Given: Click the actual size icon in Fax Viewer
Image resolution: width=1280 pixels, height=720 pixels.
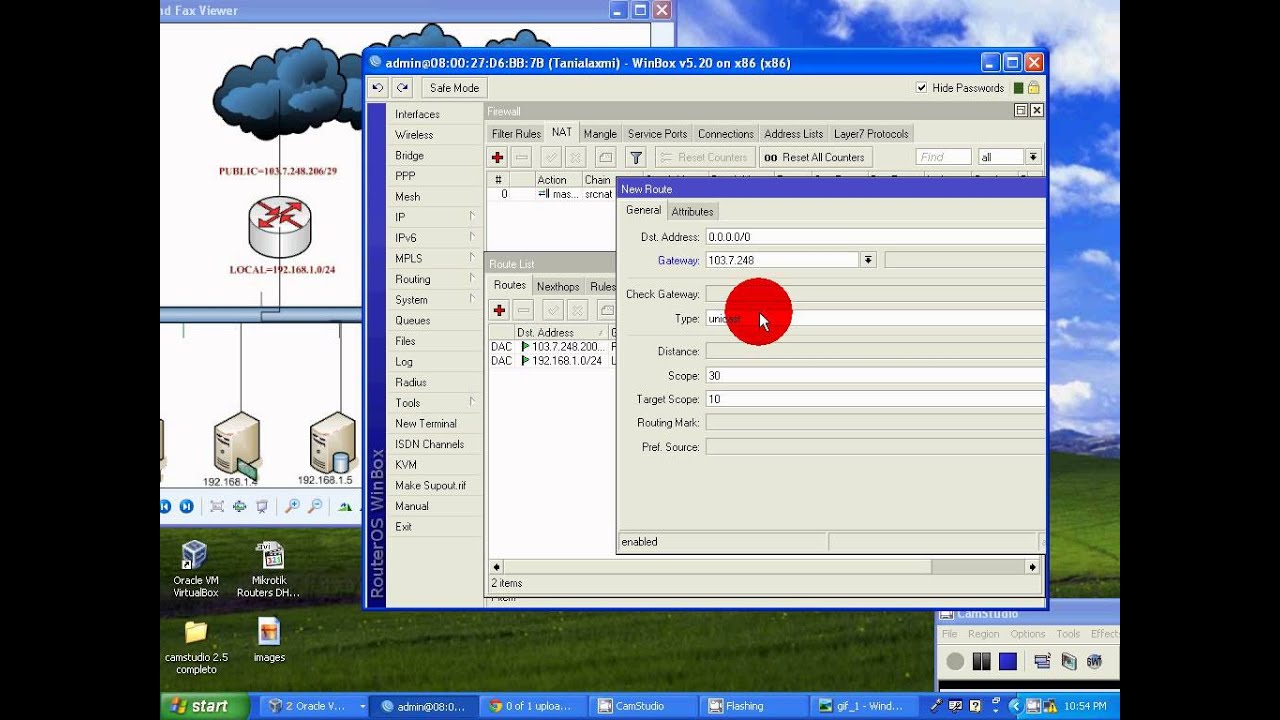Looking at the screenshot, I should (240, 507).
